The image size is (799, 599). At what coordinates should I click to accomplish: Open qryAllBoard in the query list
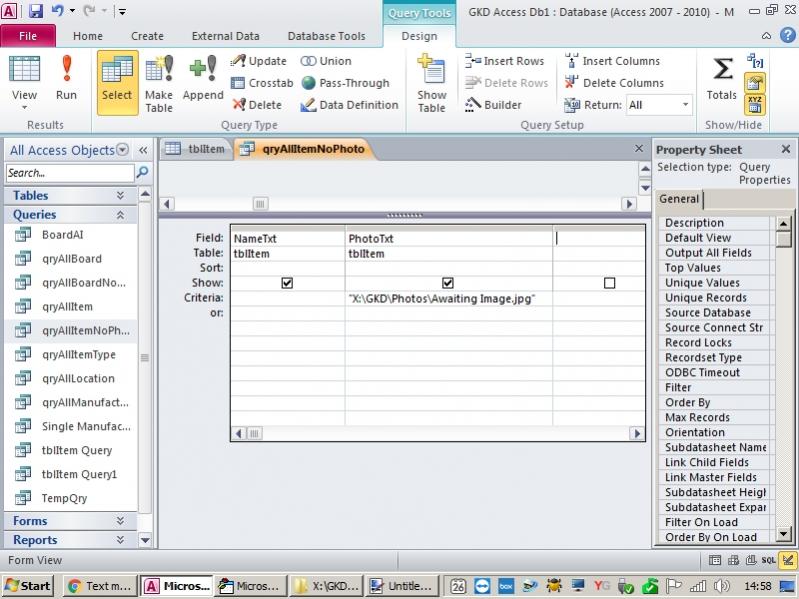[71, 259]
